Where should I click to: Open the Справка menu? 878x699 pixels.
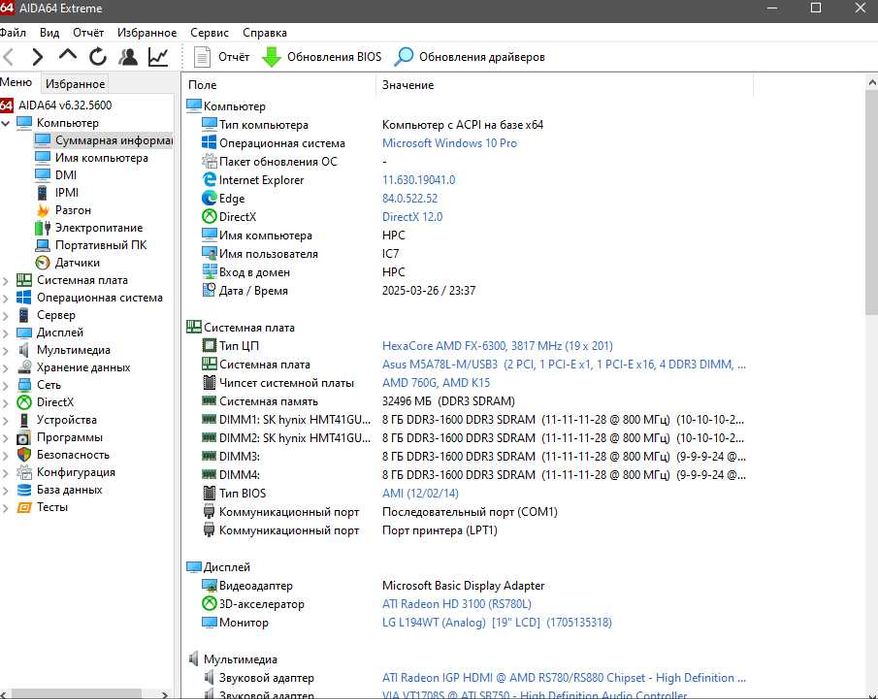(265, 32)
